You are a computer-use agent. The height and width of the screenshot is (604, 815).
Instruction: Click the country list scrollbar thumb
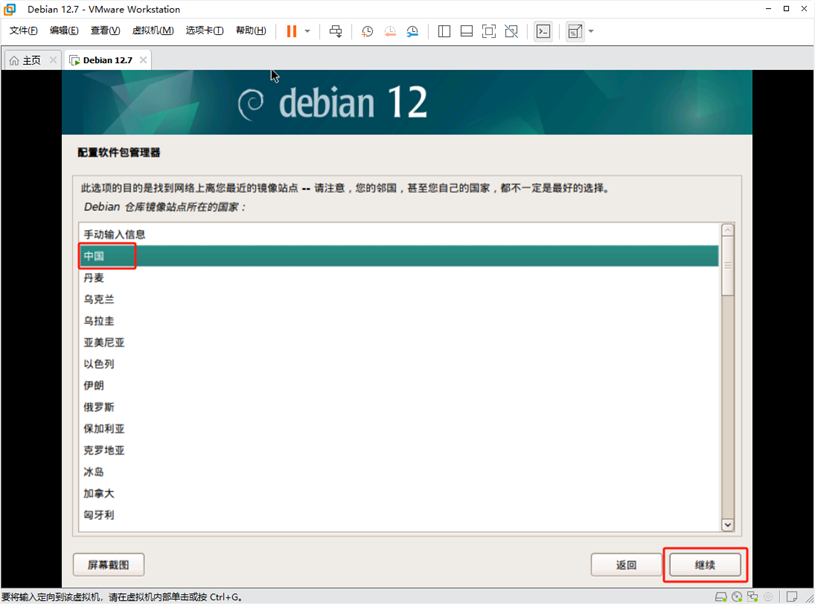point(728,266)
